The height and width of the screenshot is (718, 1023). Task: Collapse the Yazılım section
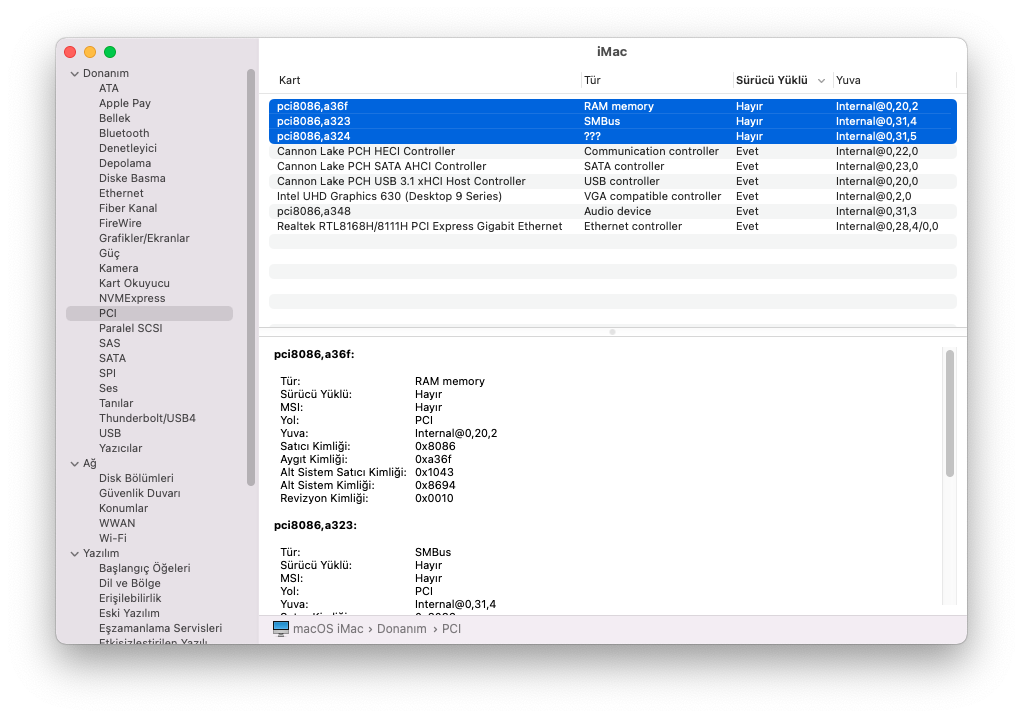(x=74, y=554)
